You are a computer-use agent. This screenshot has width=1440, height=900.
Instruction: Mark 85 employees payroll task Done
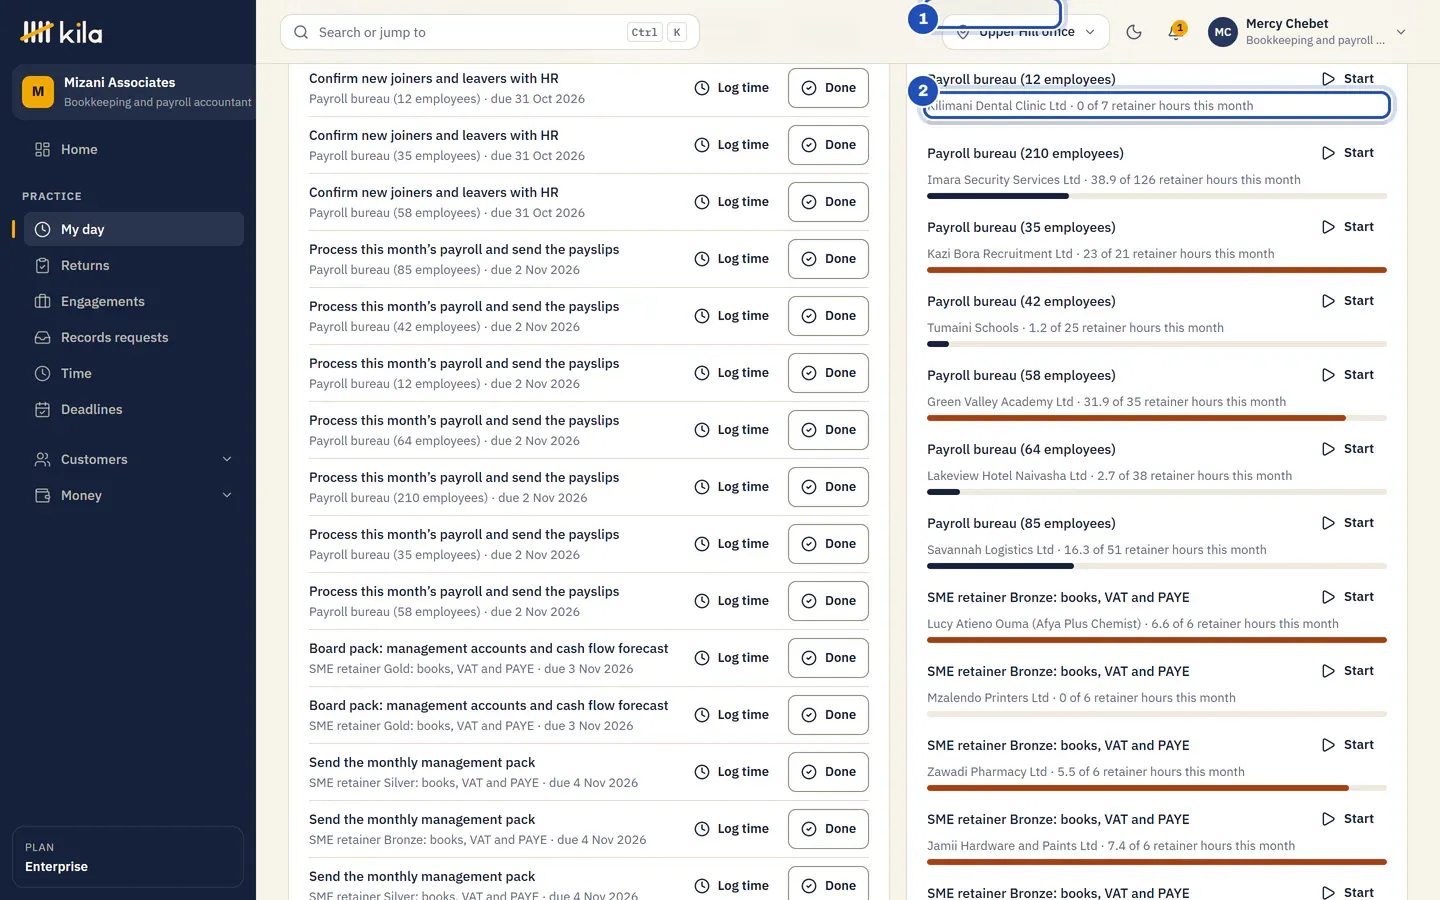coord(829,259)
